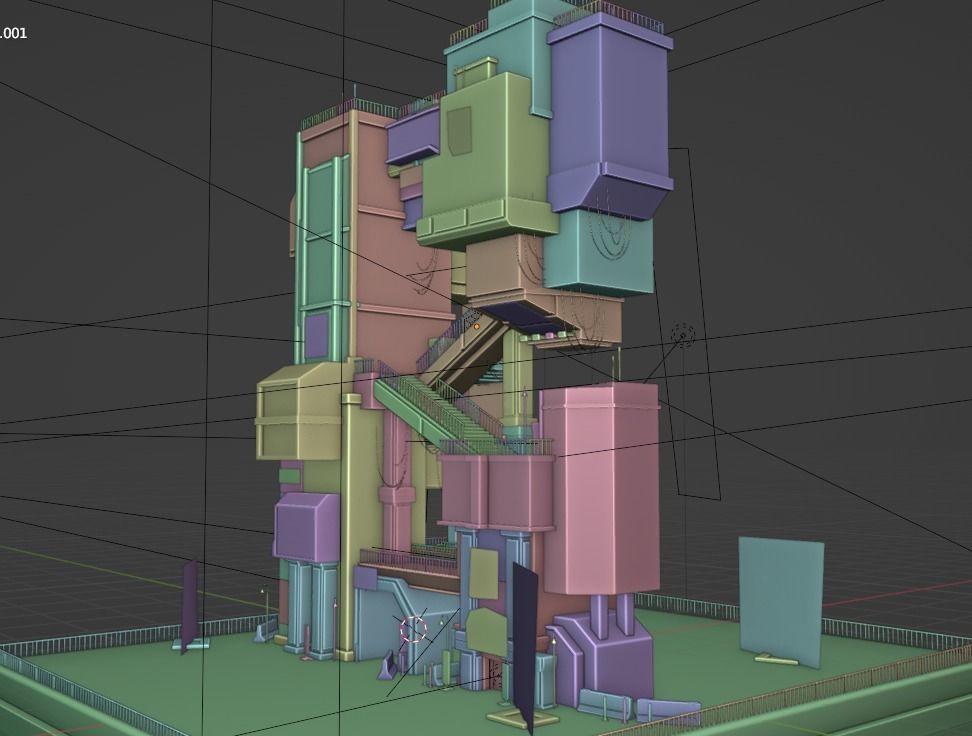Select the small purple panel in green frame

317,337
